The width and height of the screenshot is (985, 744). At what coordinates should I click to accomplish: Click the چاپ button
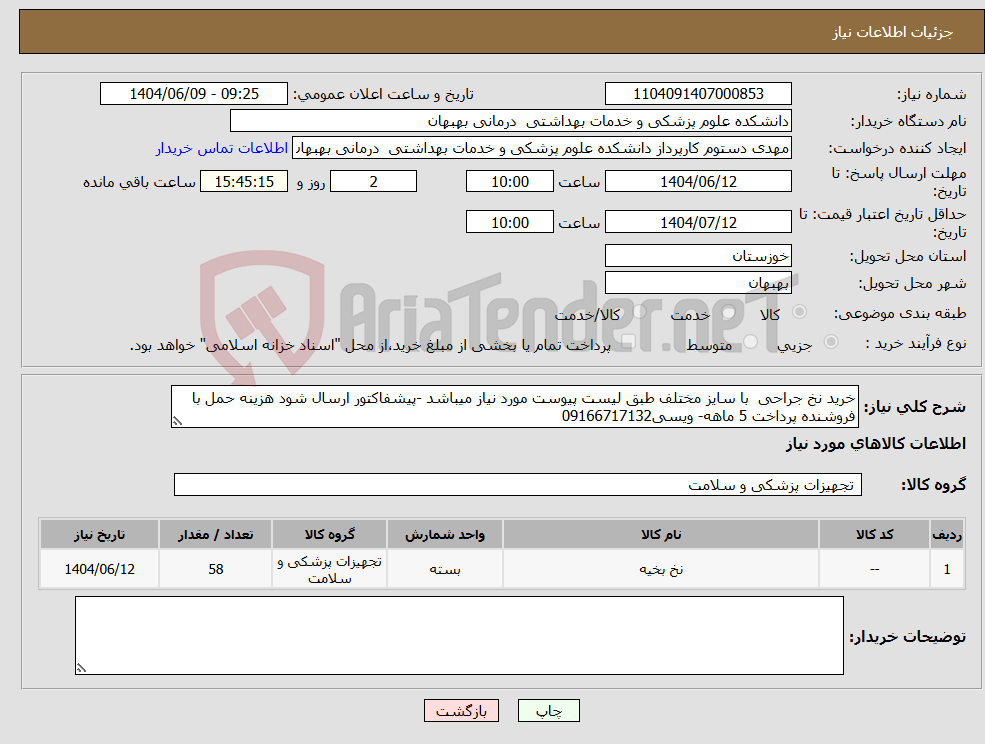(546, 710)
